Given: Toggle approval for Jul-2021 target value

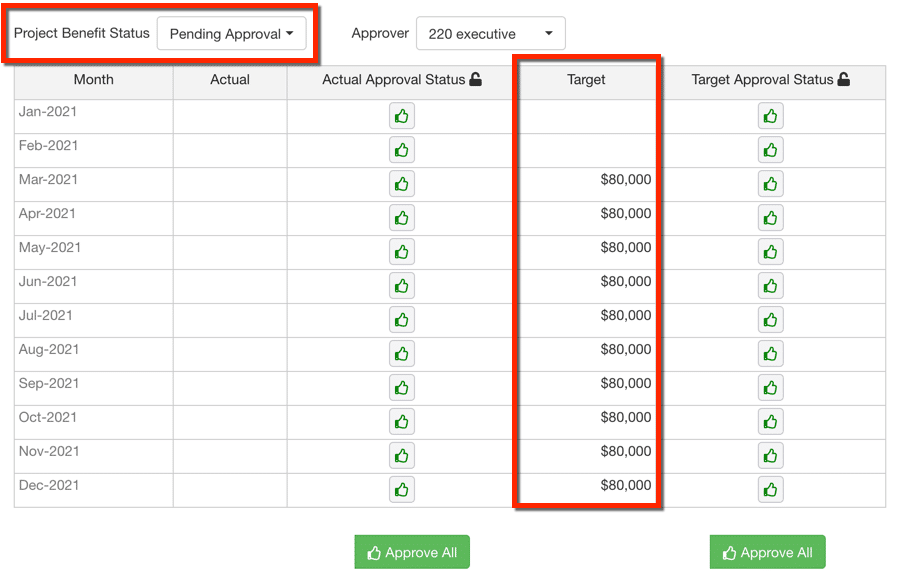Looking at the screenshot, I should click(x=771, y=320).
